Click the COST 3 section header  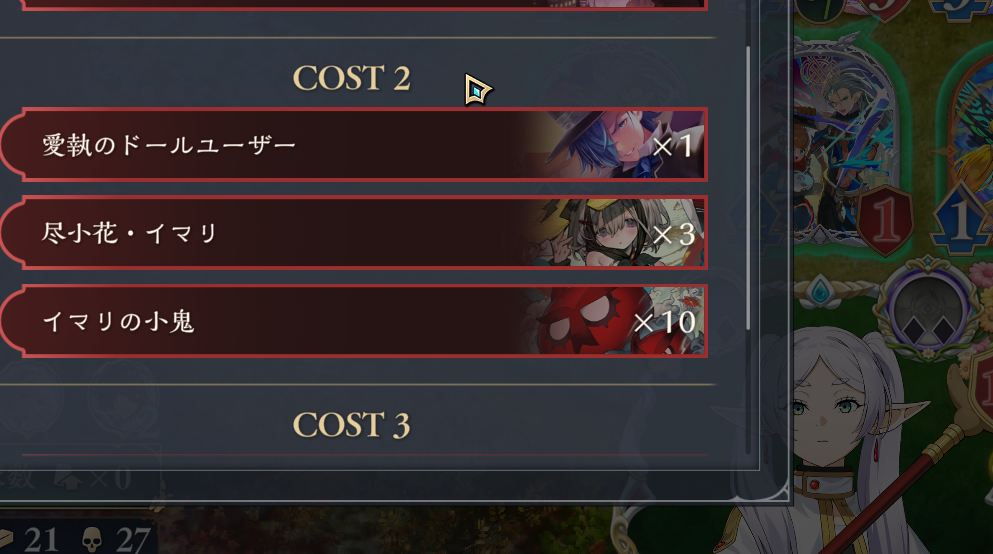pos(351,425)
